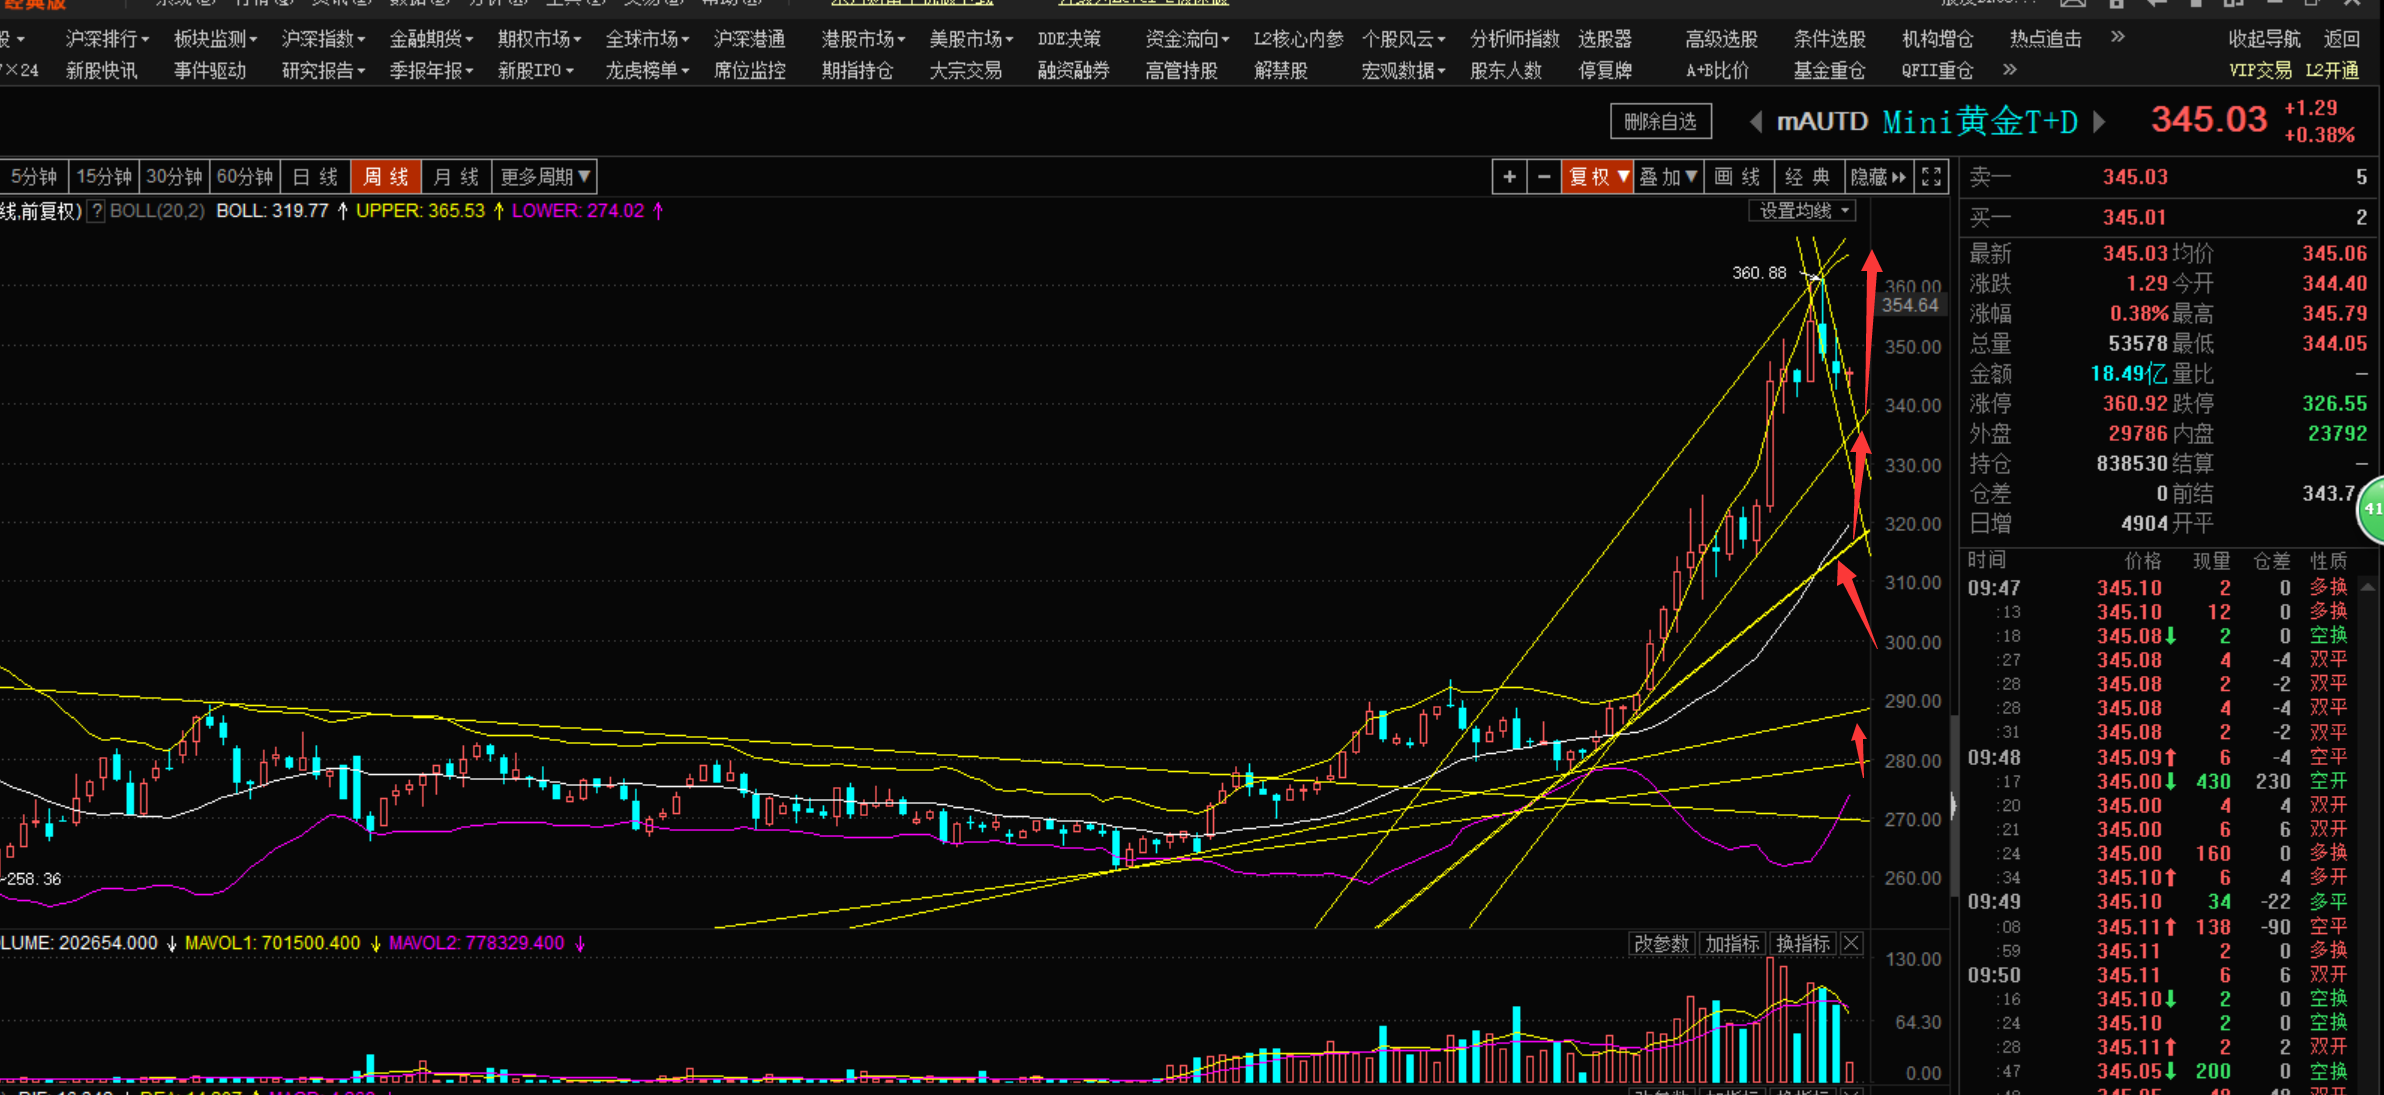The width and height of the screenshot is (2384, 1095).
Task: Click the 经典 classic chart style icon
Action: click(x=1810, y=176)
